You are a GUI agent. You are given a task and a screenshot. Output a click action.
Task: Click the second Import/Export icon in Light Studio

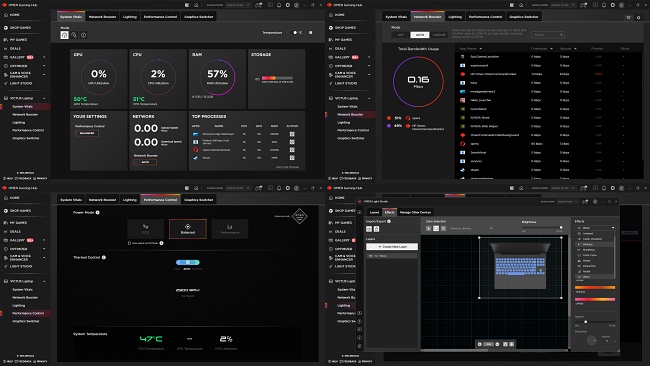click(x=376, y=229)
